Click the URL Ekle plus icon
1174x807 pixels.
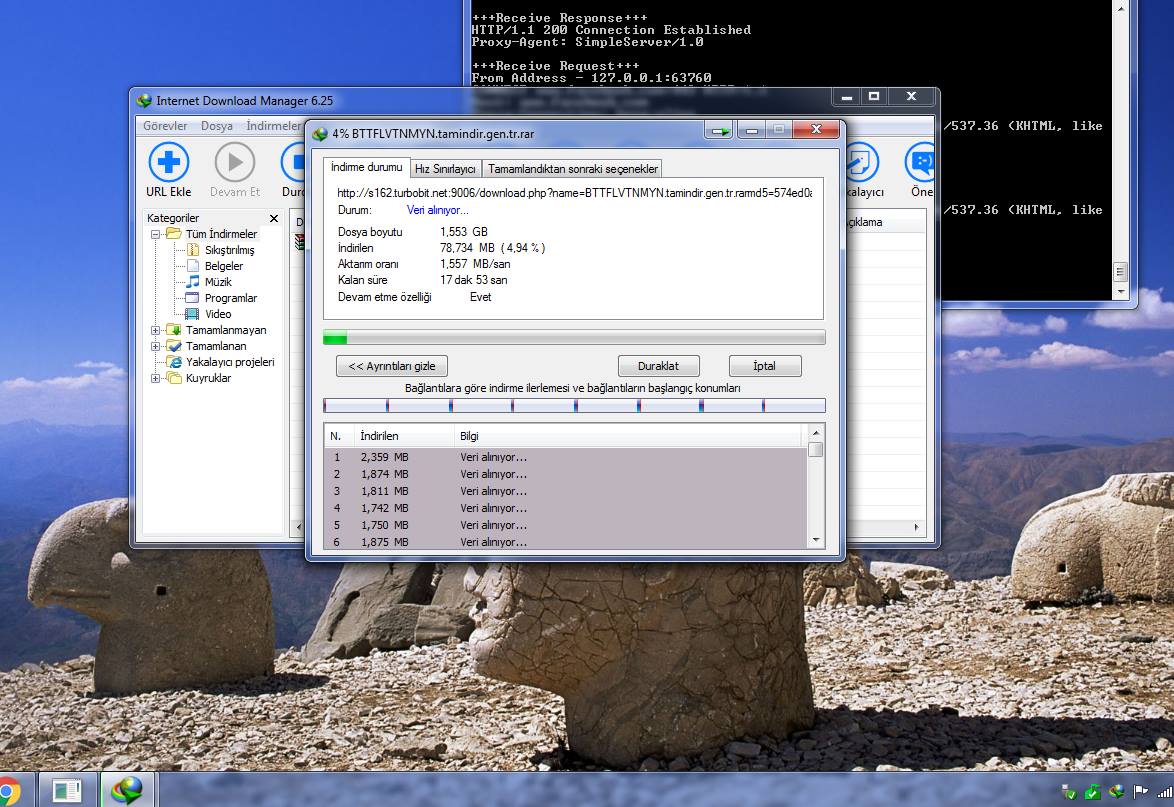[168, 161]
